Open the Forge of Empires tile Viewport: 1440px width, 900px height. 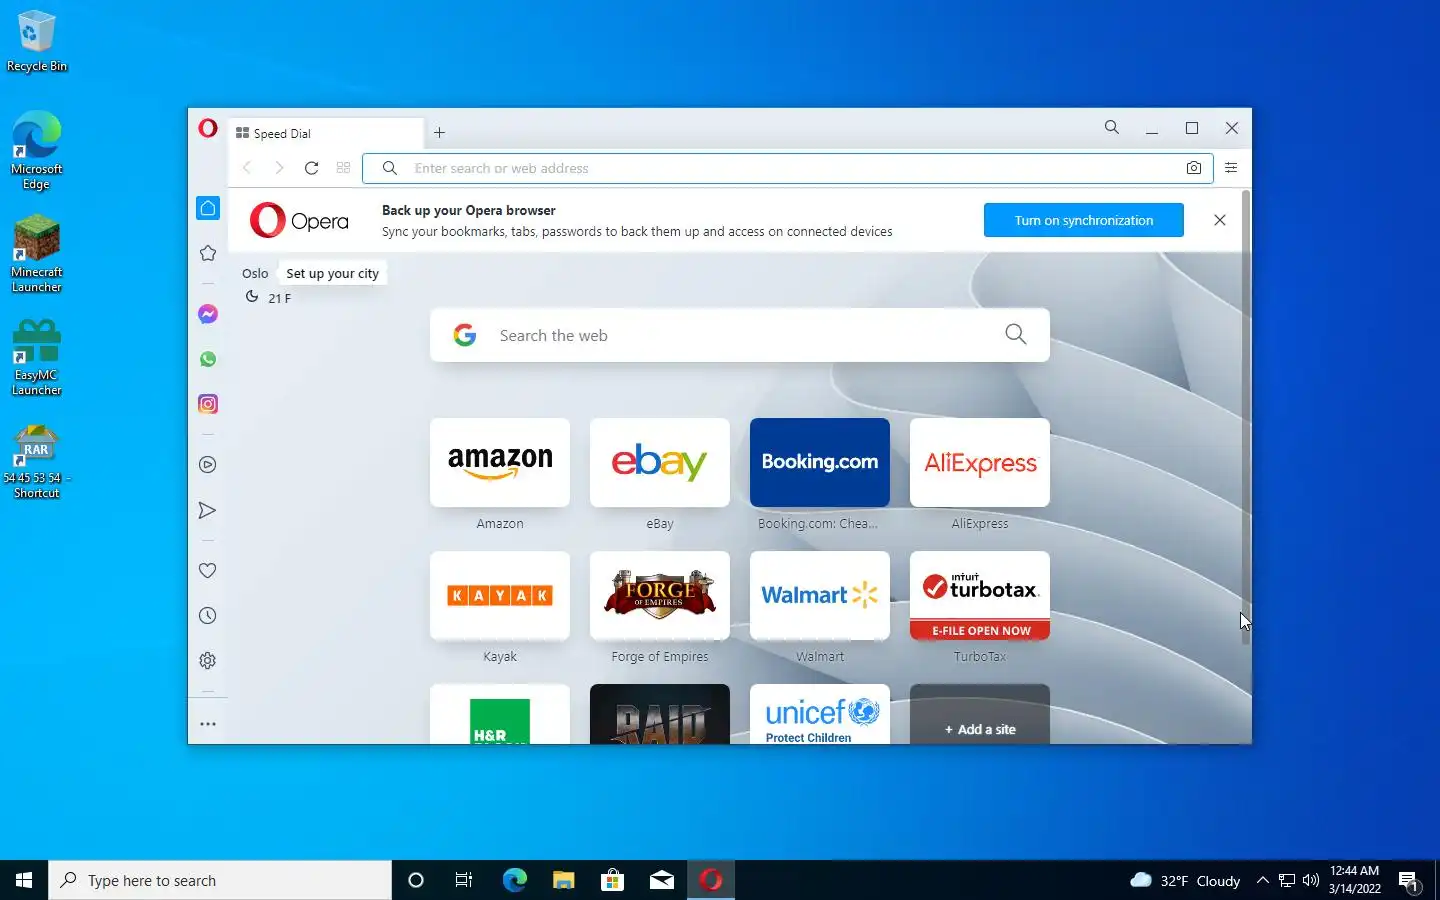tap(660, 595)
